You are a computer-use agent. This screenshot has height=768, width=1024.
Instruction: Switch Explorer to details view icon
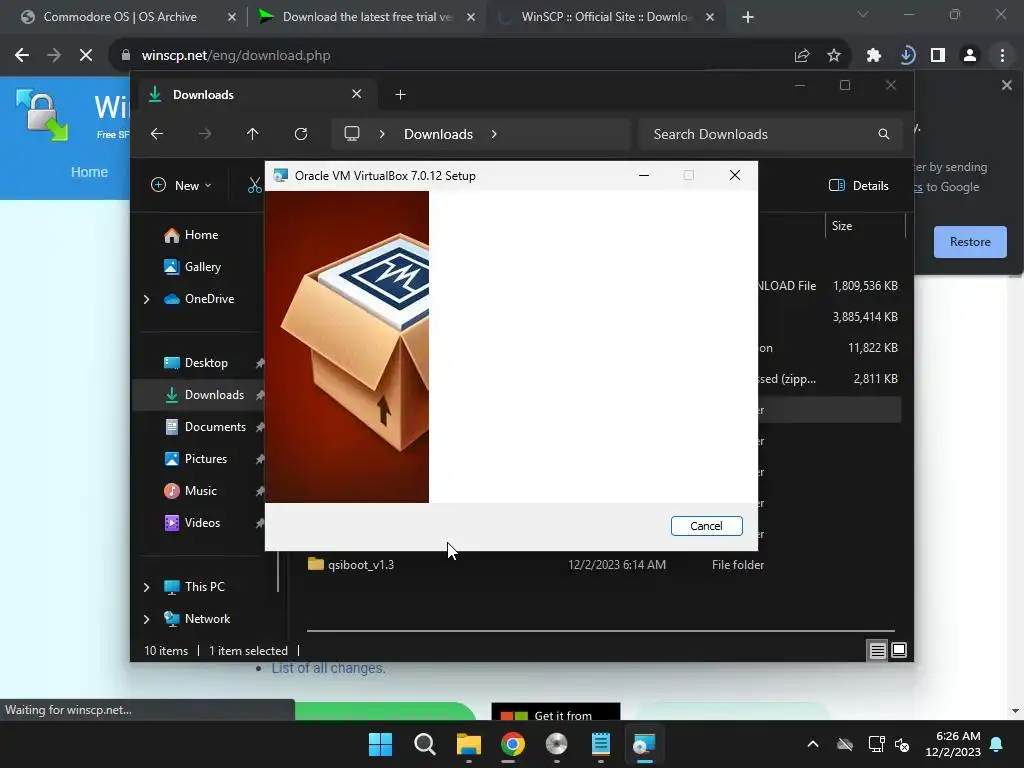pyautogui.click(x=877, y=650)
